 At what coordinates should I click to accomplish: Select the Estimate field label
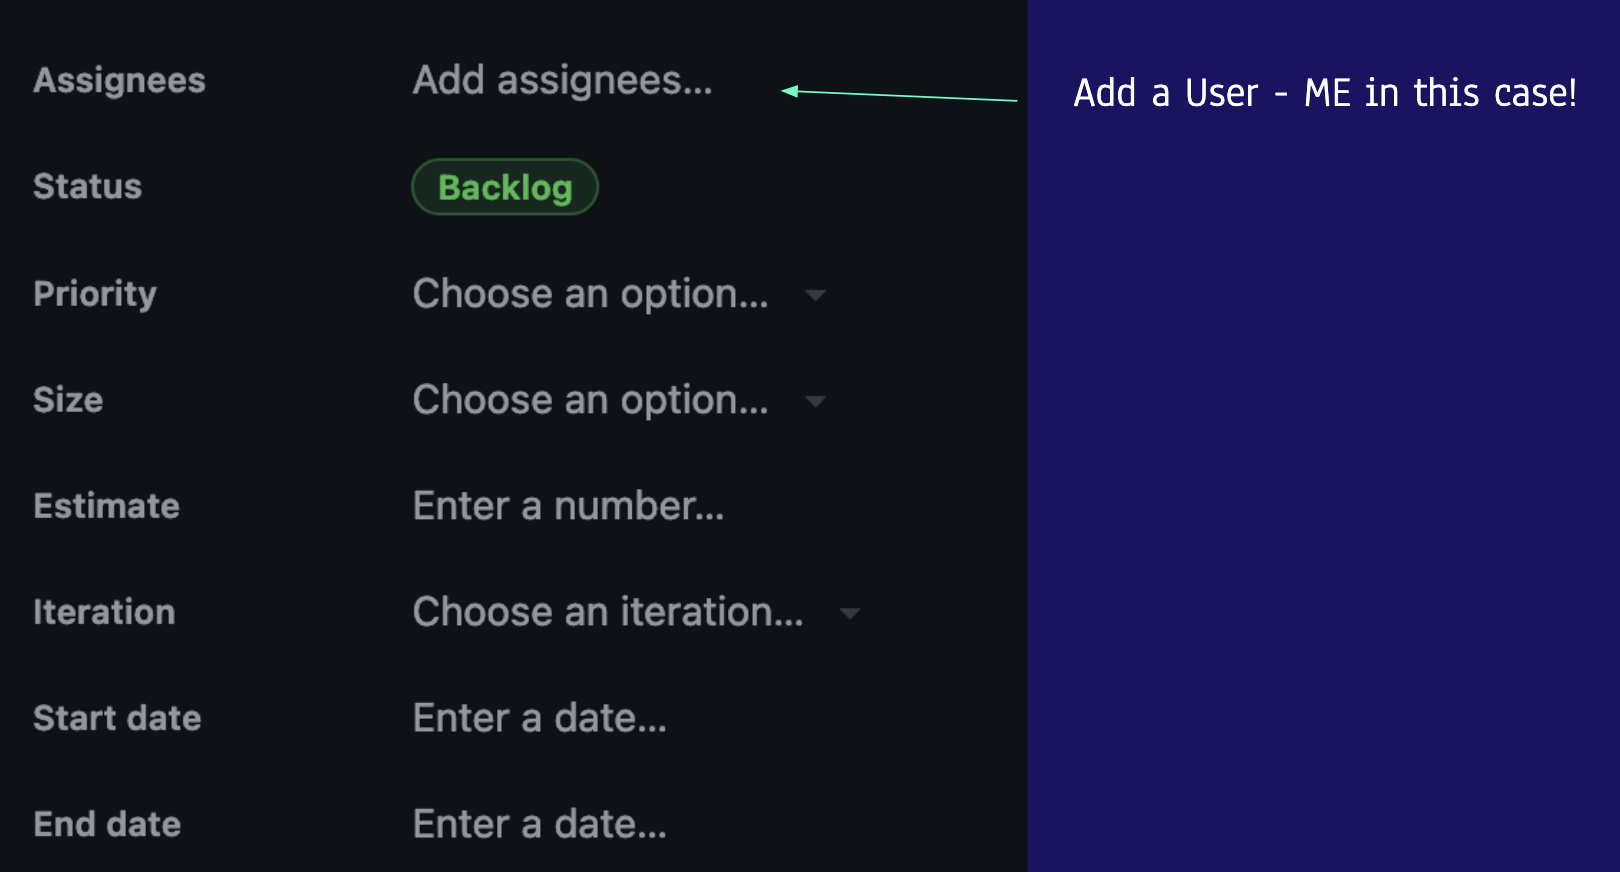pos(106,507)
